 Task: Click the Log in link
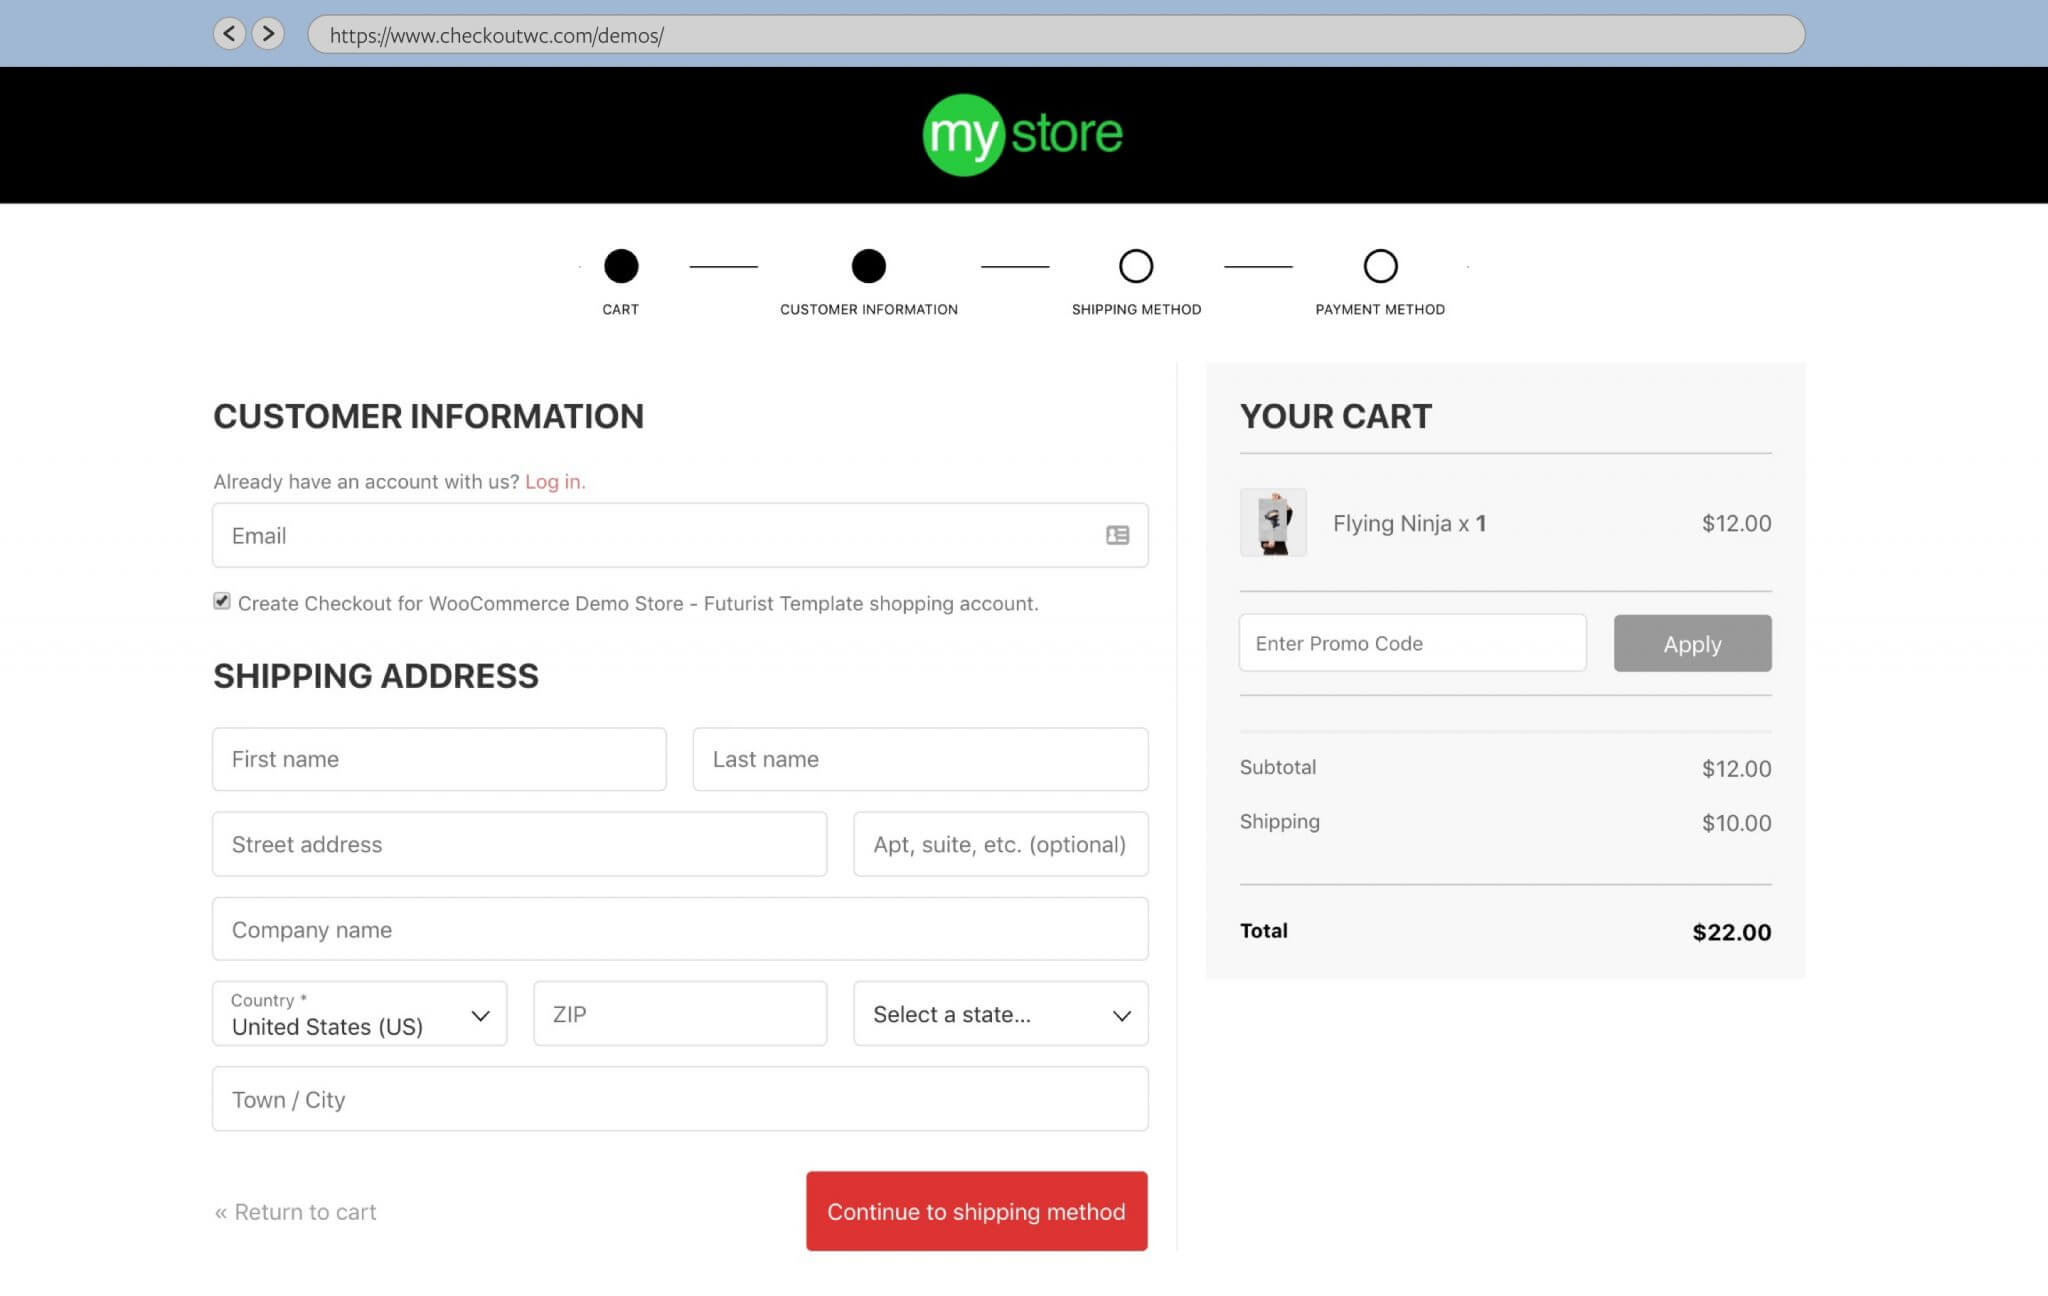552,481
